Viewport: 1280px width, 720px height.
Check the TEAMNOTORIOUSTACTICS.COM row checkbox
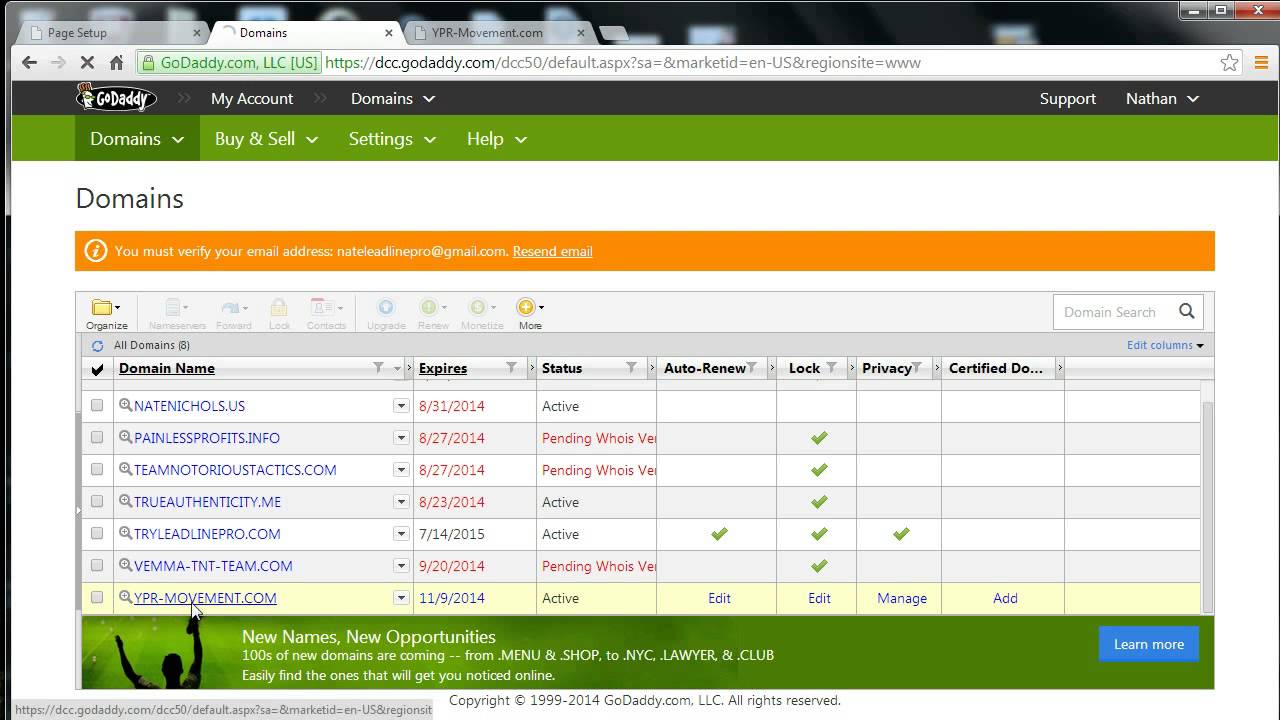coord(97,470)
